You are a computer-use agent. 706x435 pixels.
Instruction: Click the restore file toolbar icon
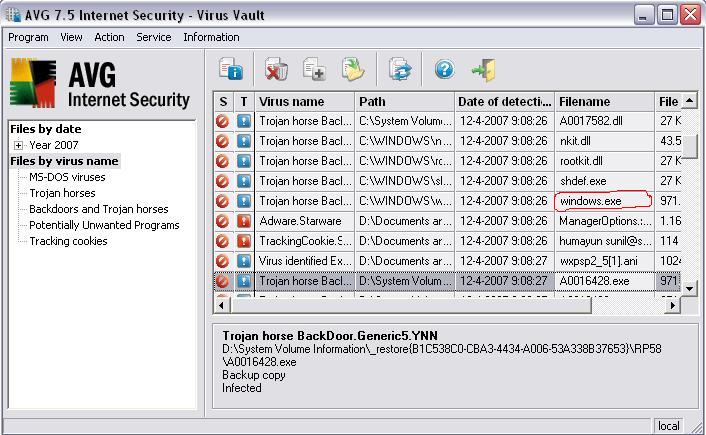(353, 69)
